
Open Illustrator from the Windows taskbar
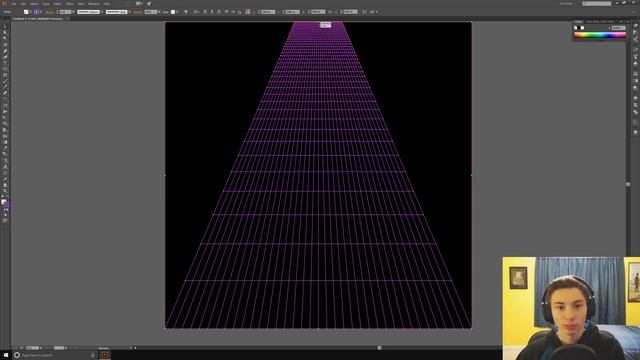pyautogui.click(x=105, y=355)
